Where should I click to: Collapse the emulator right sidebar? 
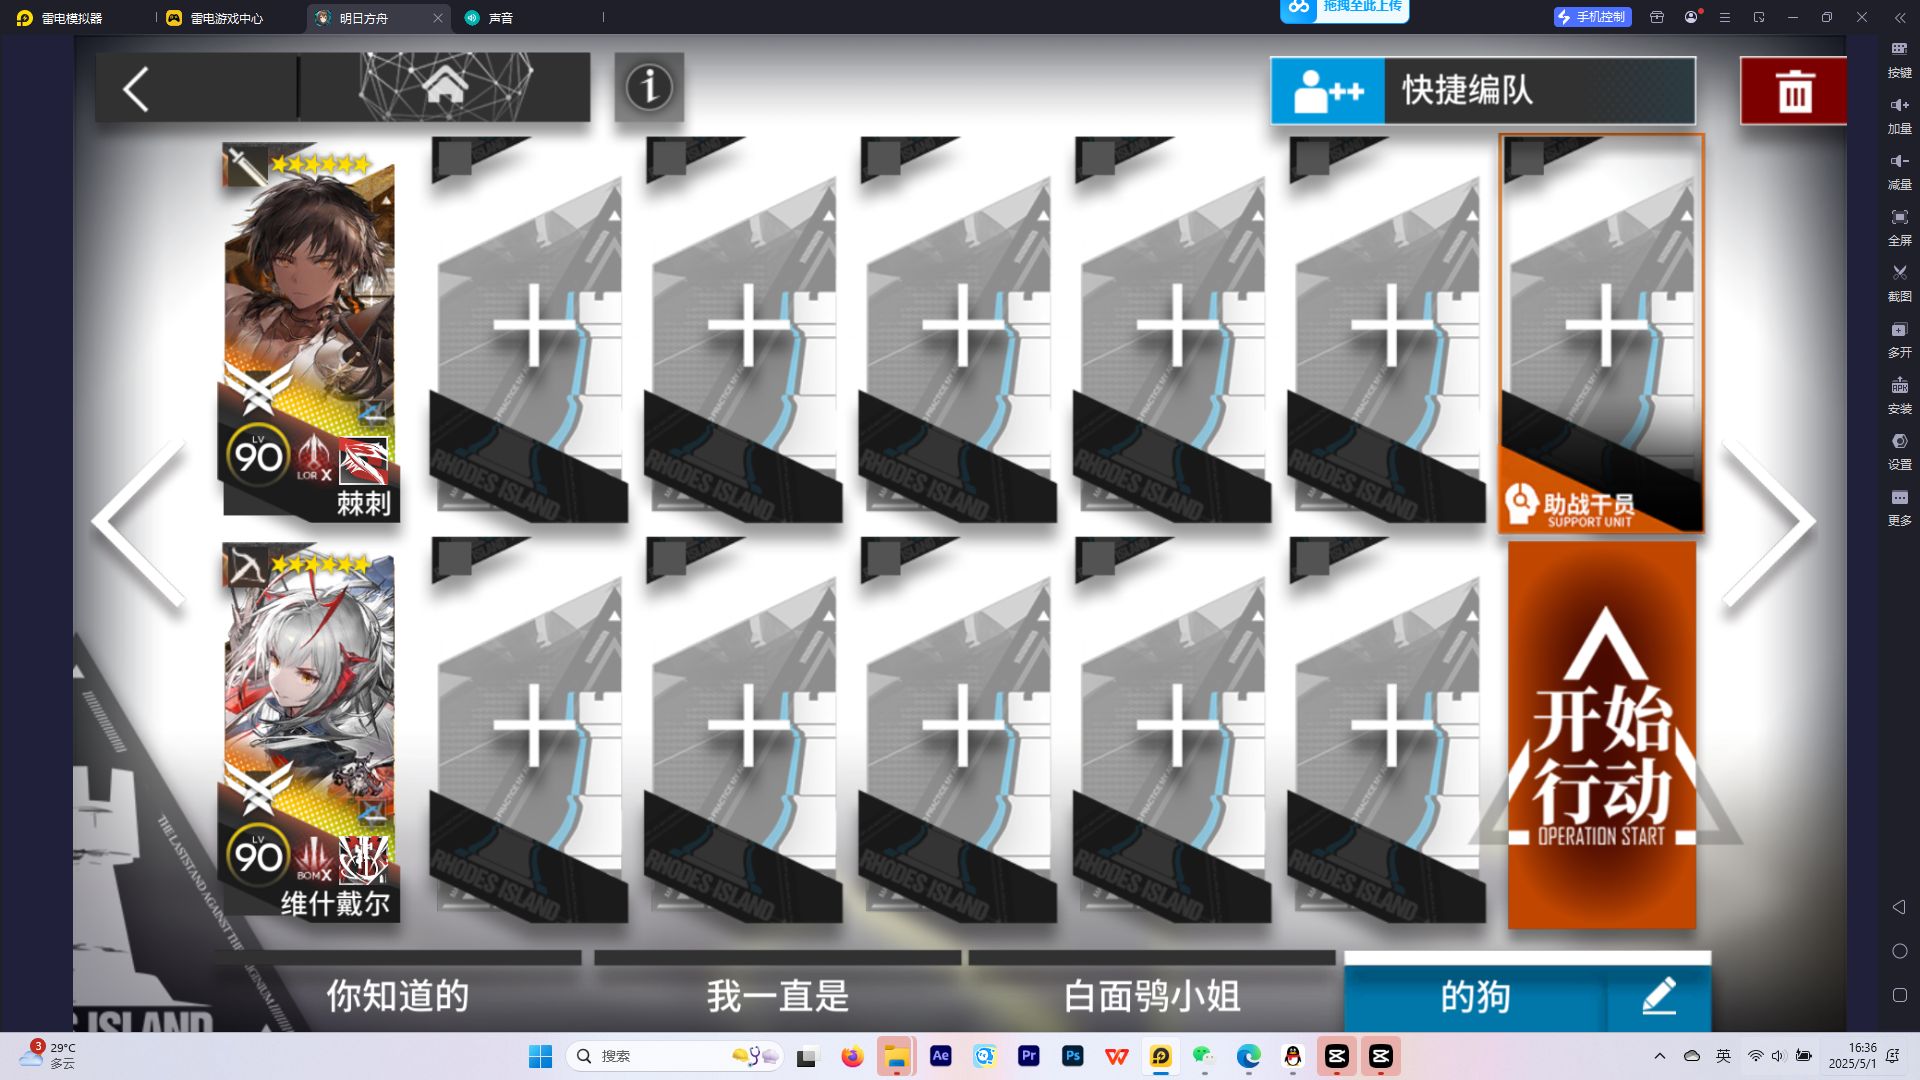coord(1899,17)
